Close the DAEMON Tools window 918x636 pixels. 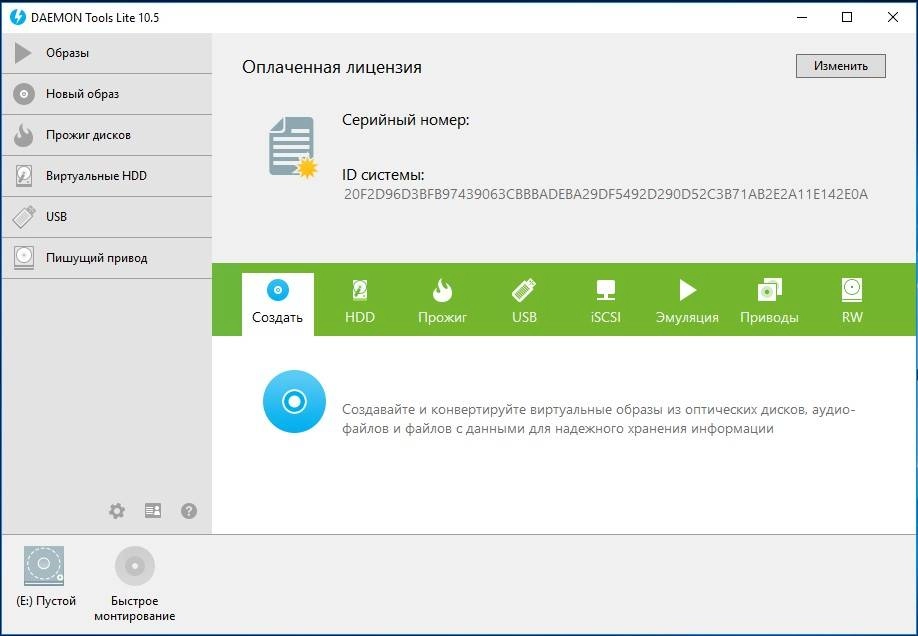[x=893, y=17]
